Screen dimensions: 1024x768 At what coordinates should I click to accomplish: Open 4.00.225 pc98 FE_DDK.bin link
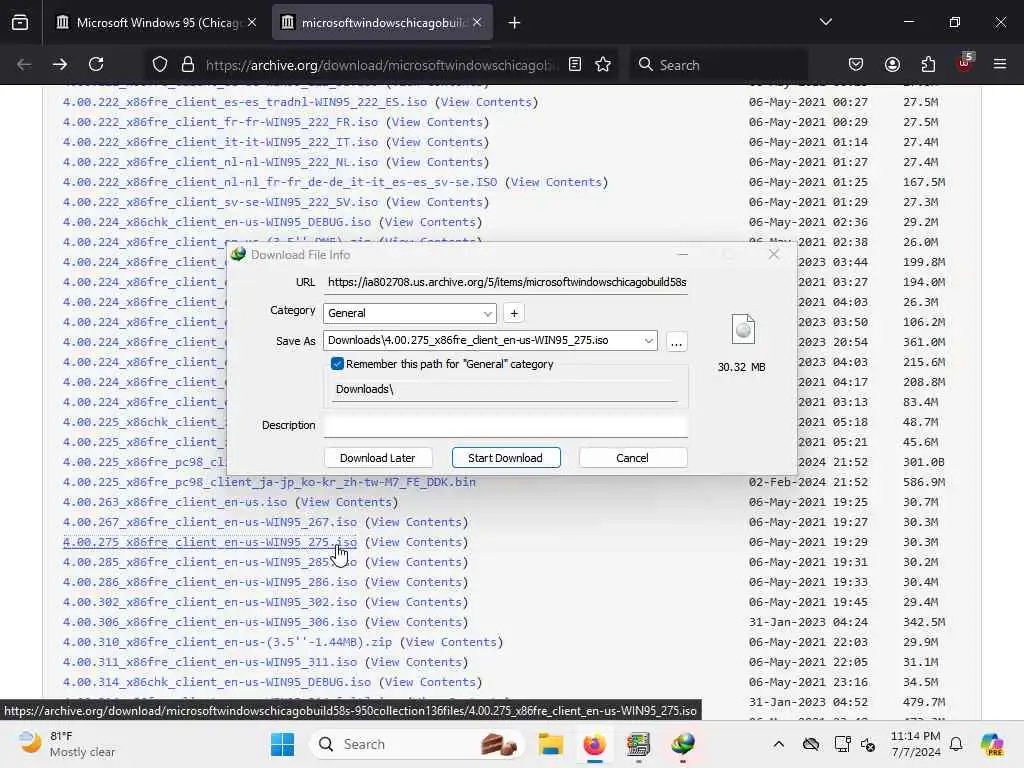point(269,482)
